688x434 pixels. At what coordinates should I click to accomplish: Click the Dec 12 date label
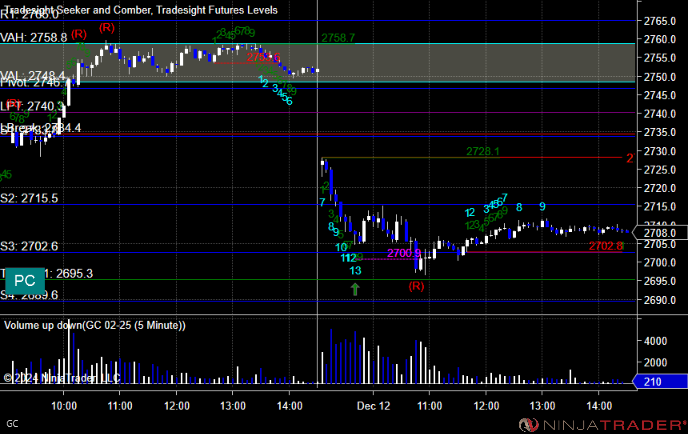click(373, 406)
